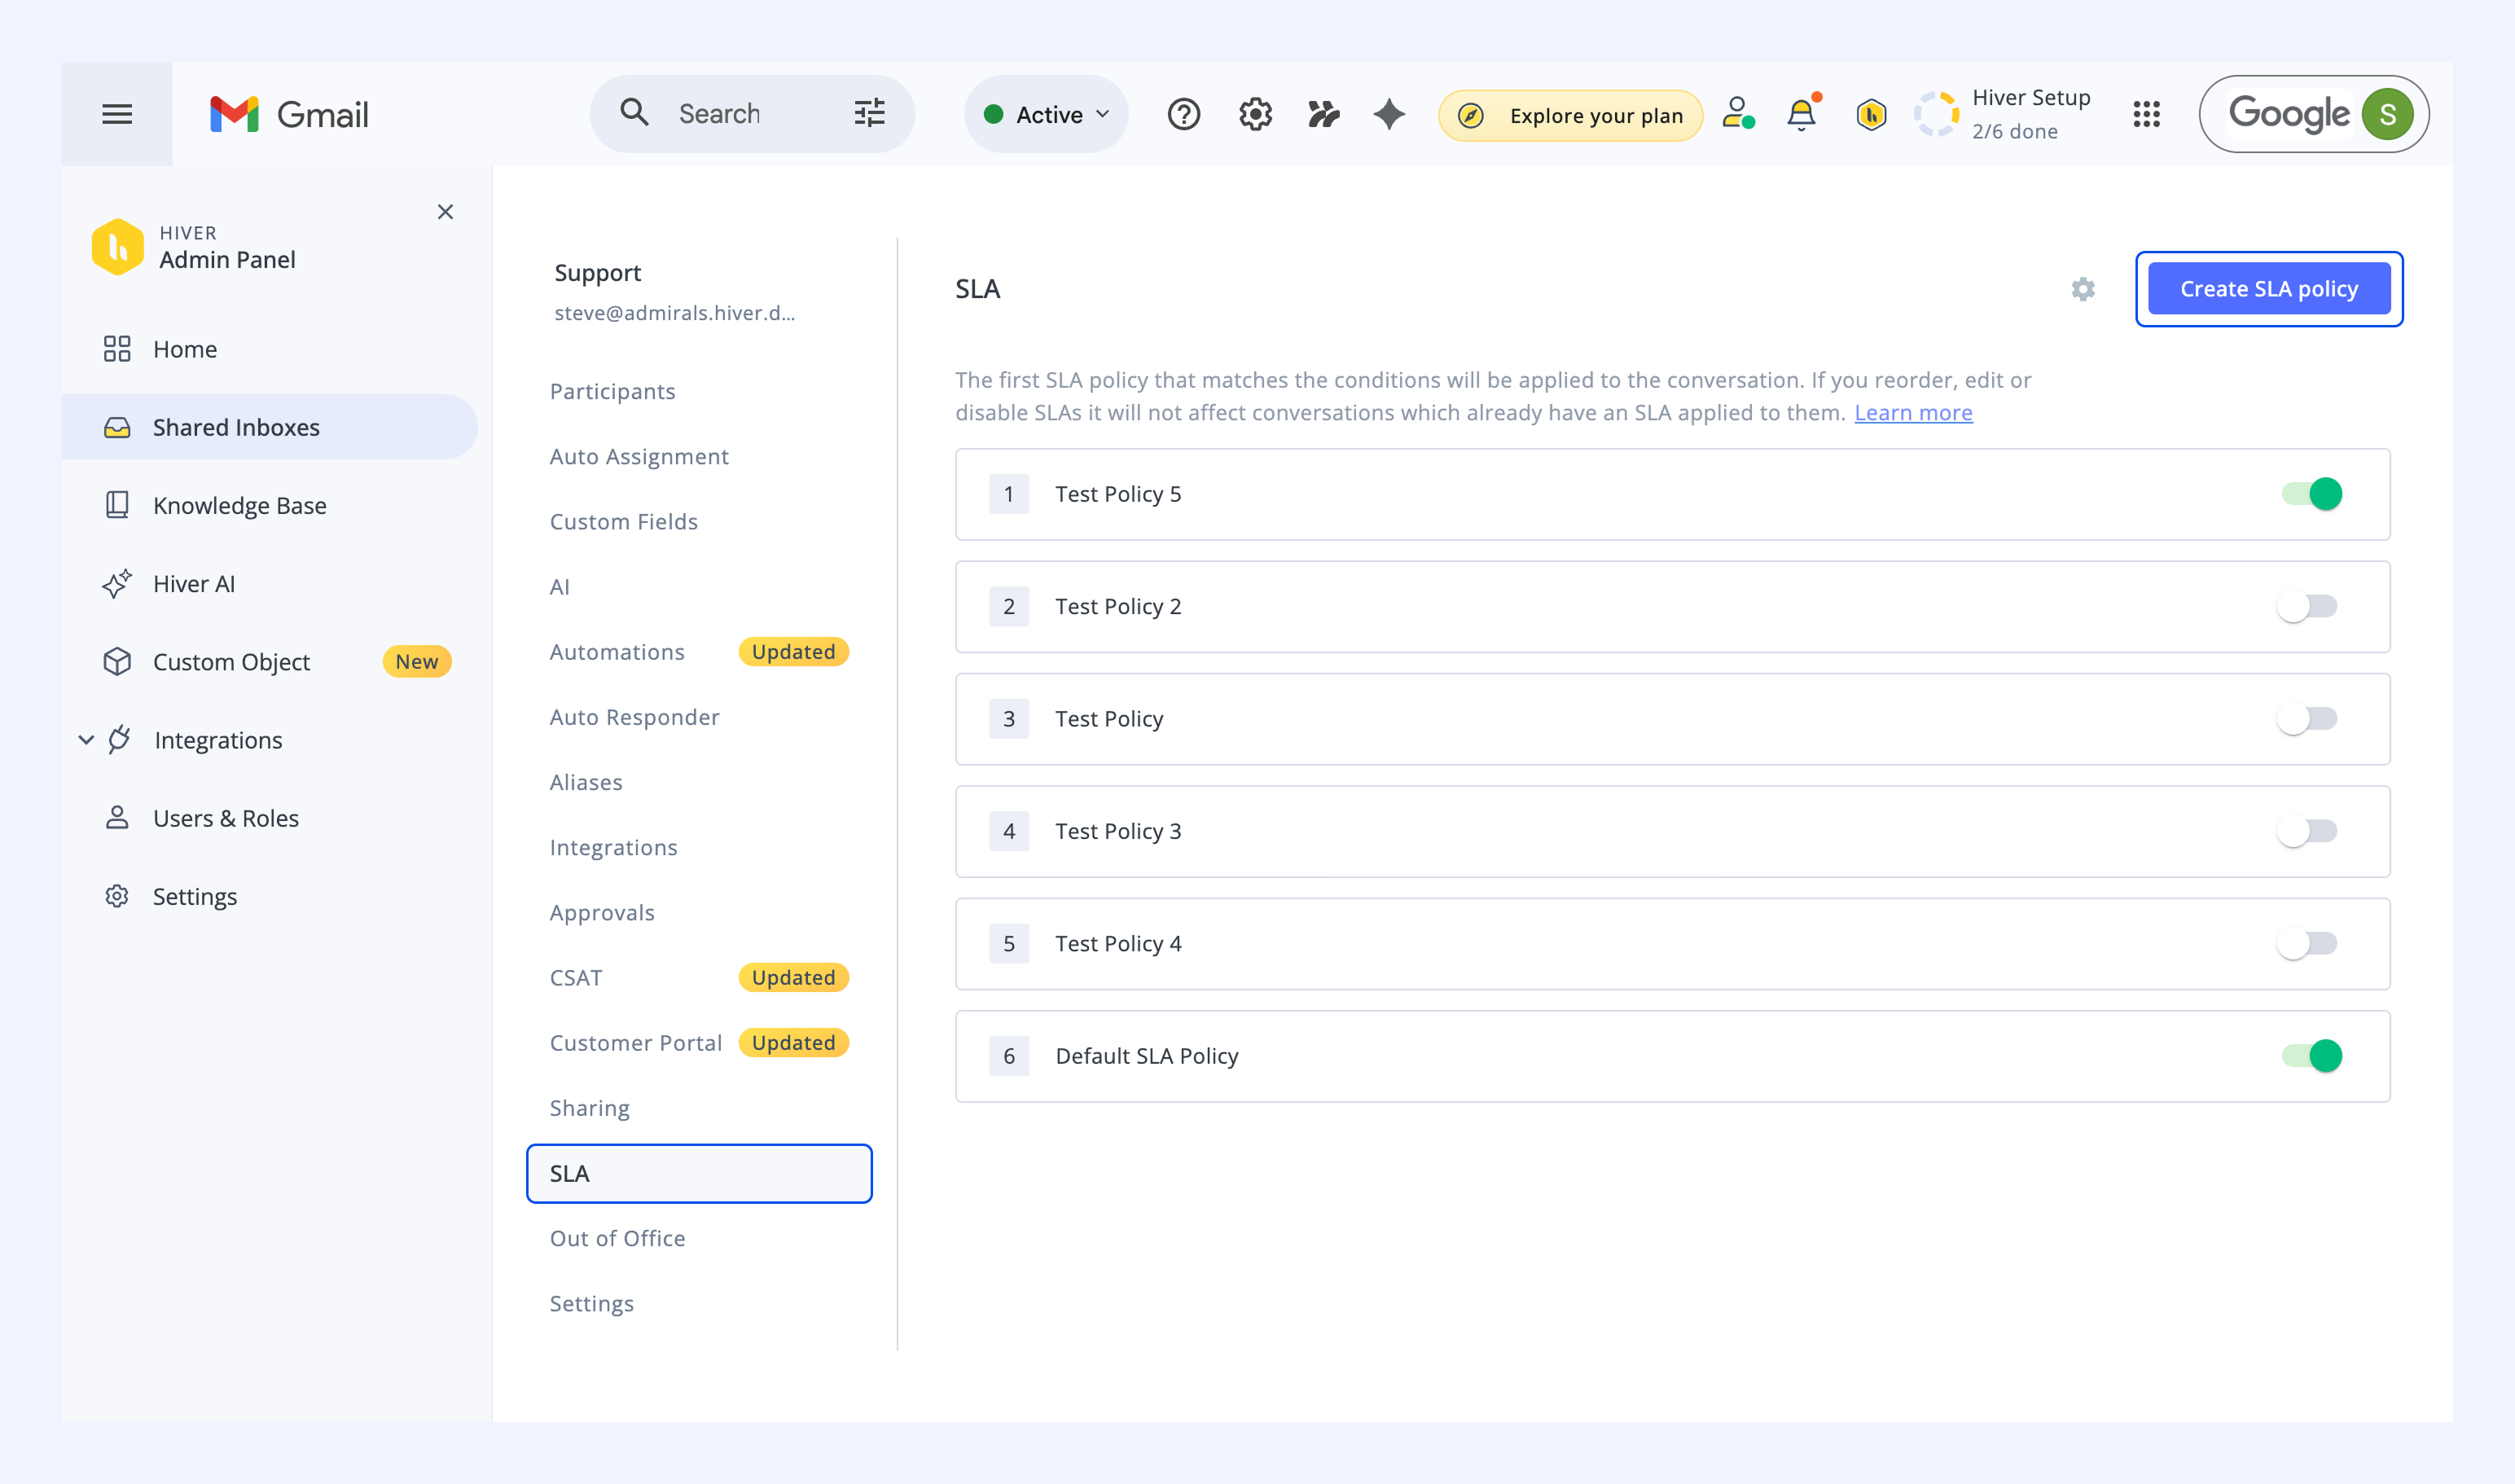
Task: Open the help question mark icon
Action: (x=1184, y=114)
